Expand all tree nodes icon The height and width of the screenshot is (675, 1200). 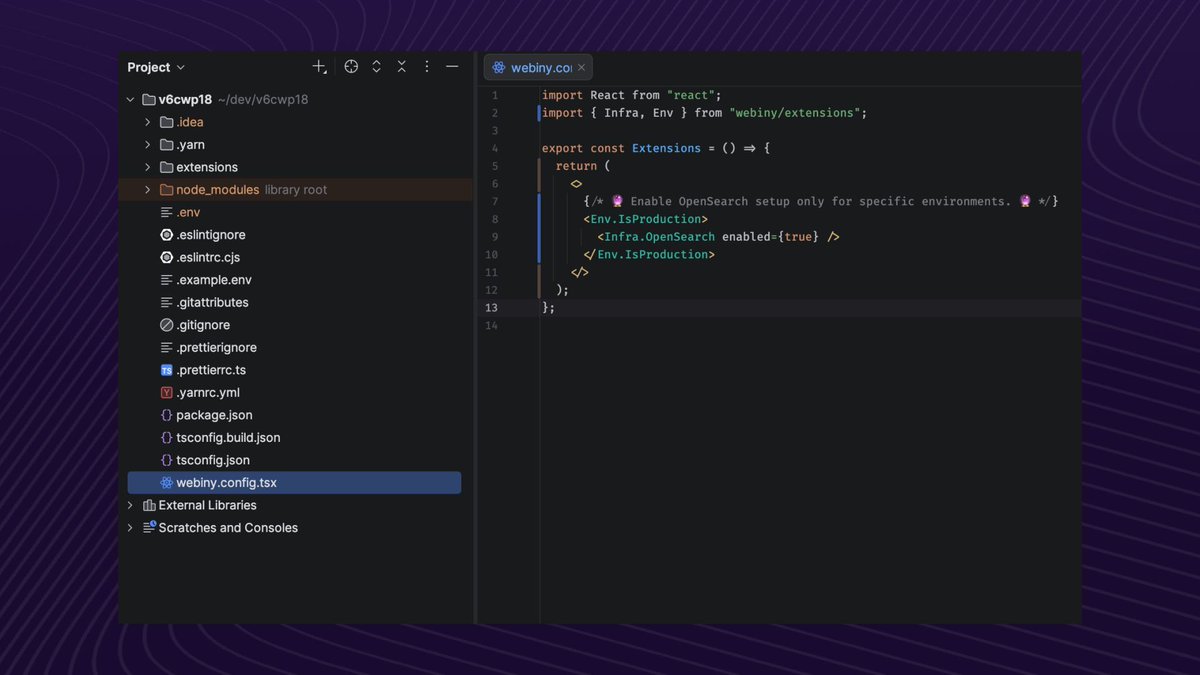(376, 67)
